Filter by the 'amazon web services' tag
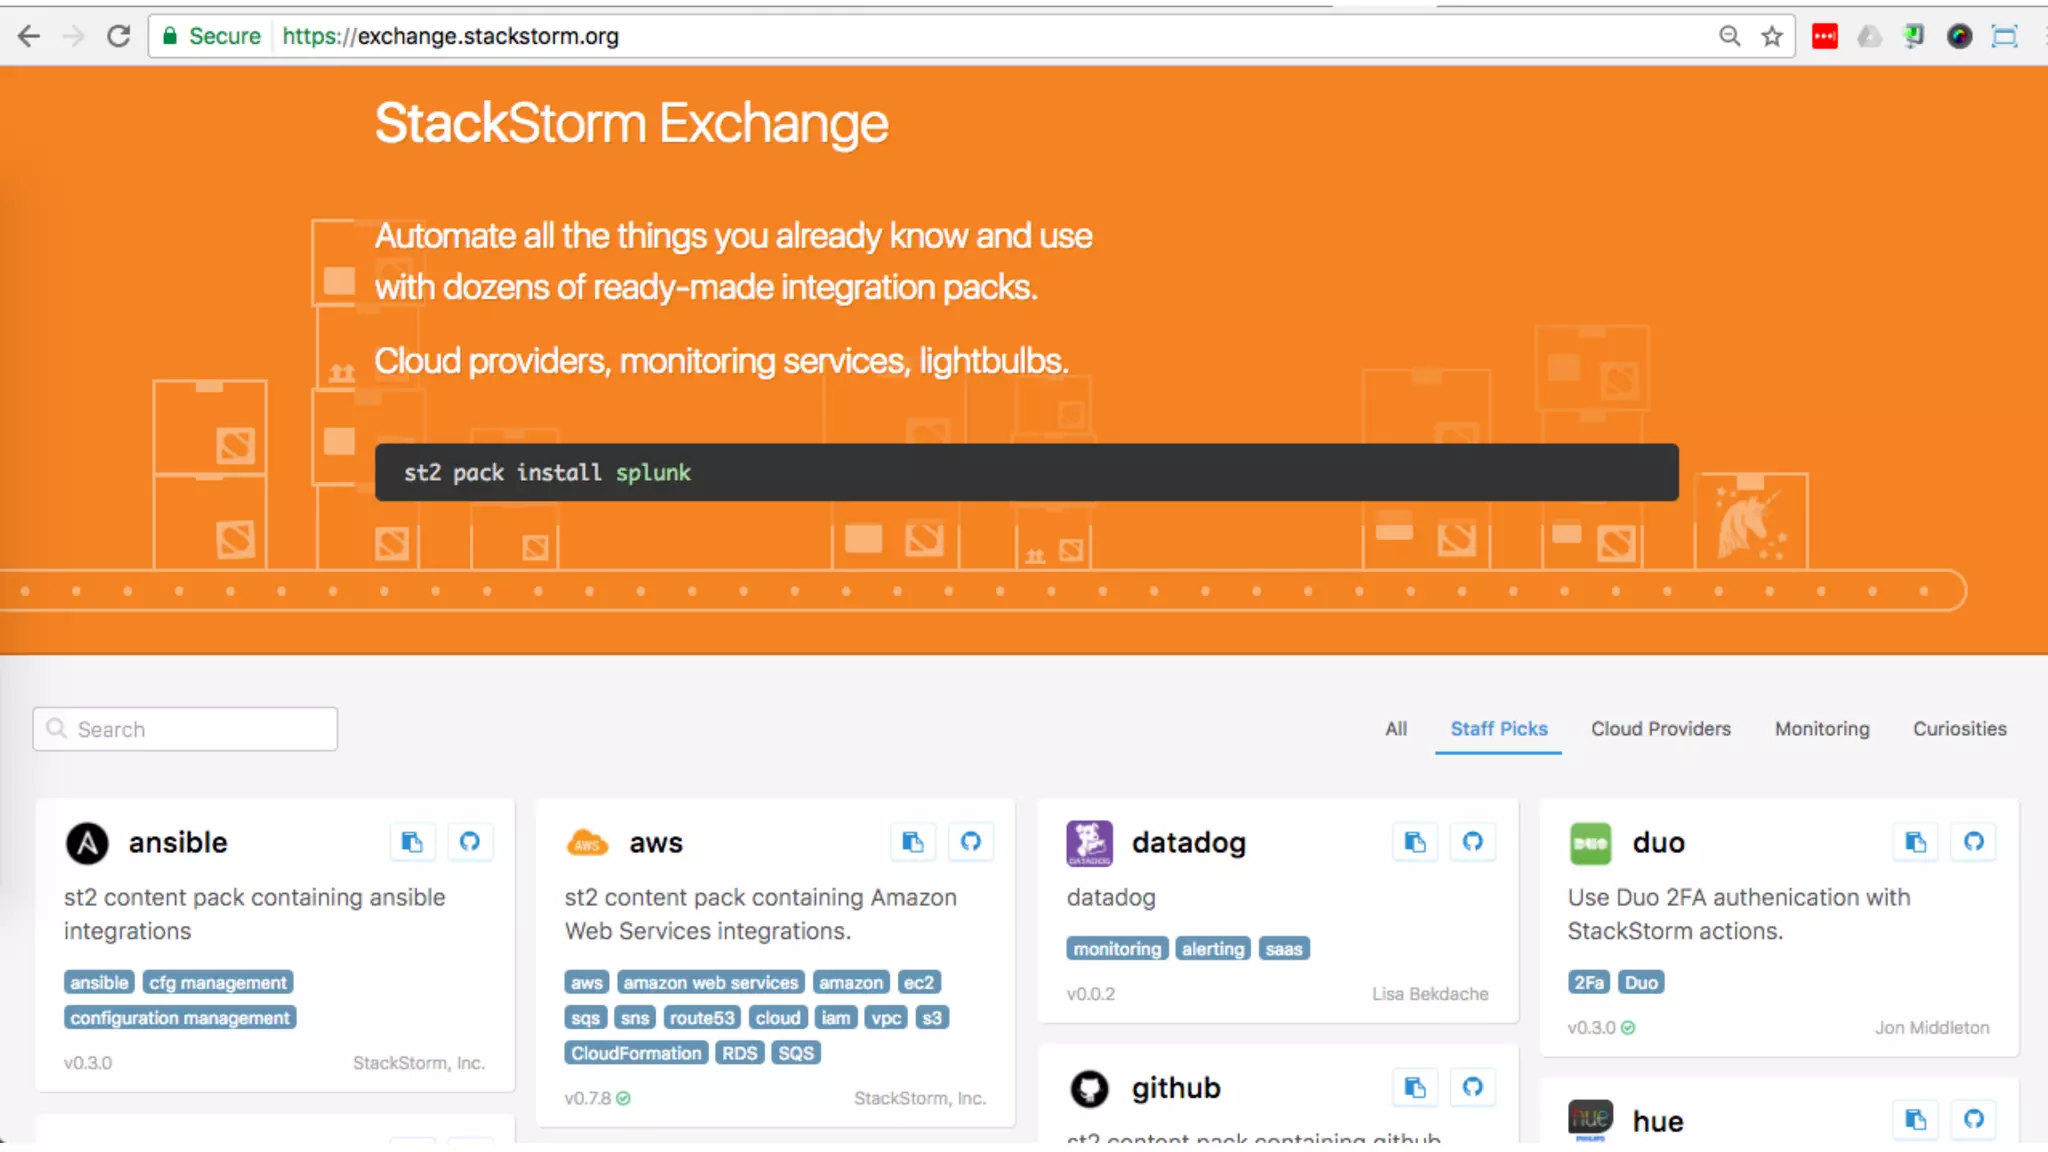The image size is (2048, 1152). click(x=711, y=982)
